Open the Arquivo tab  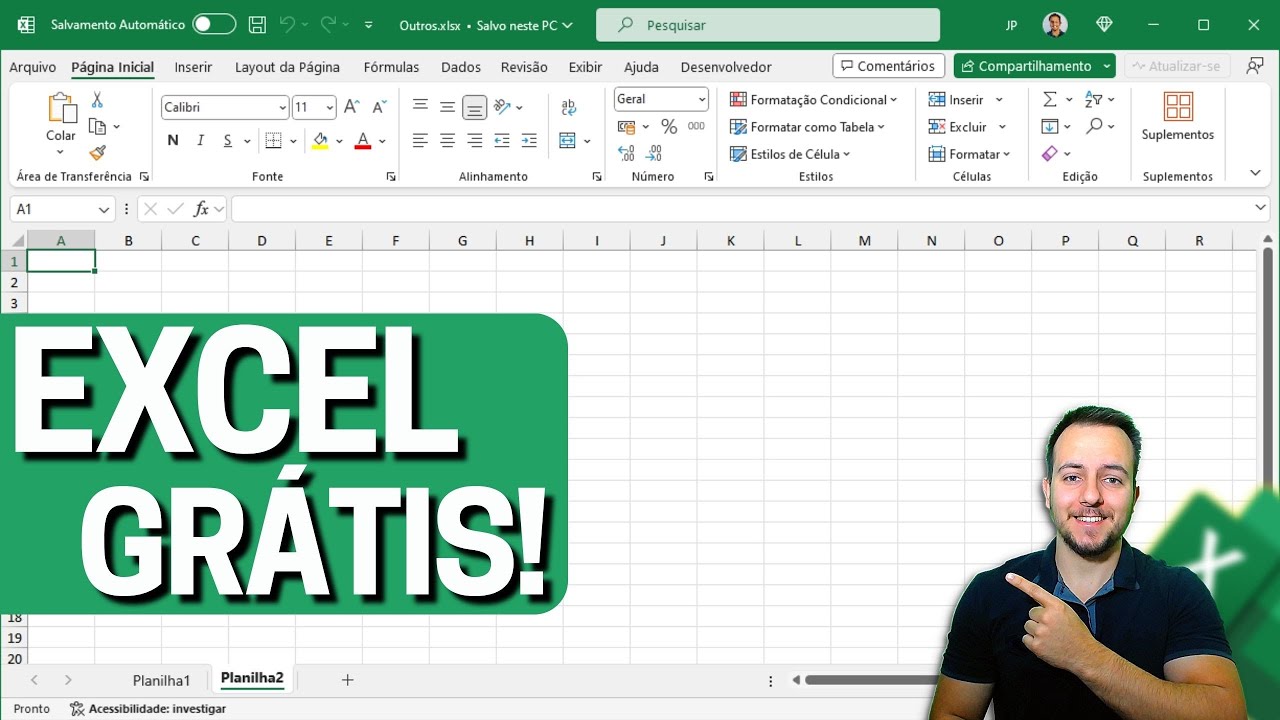[x=33, y=67]
